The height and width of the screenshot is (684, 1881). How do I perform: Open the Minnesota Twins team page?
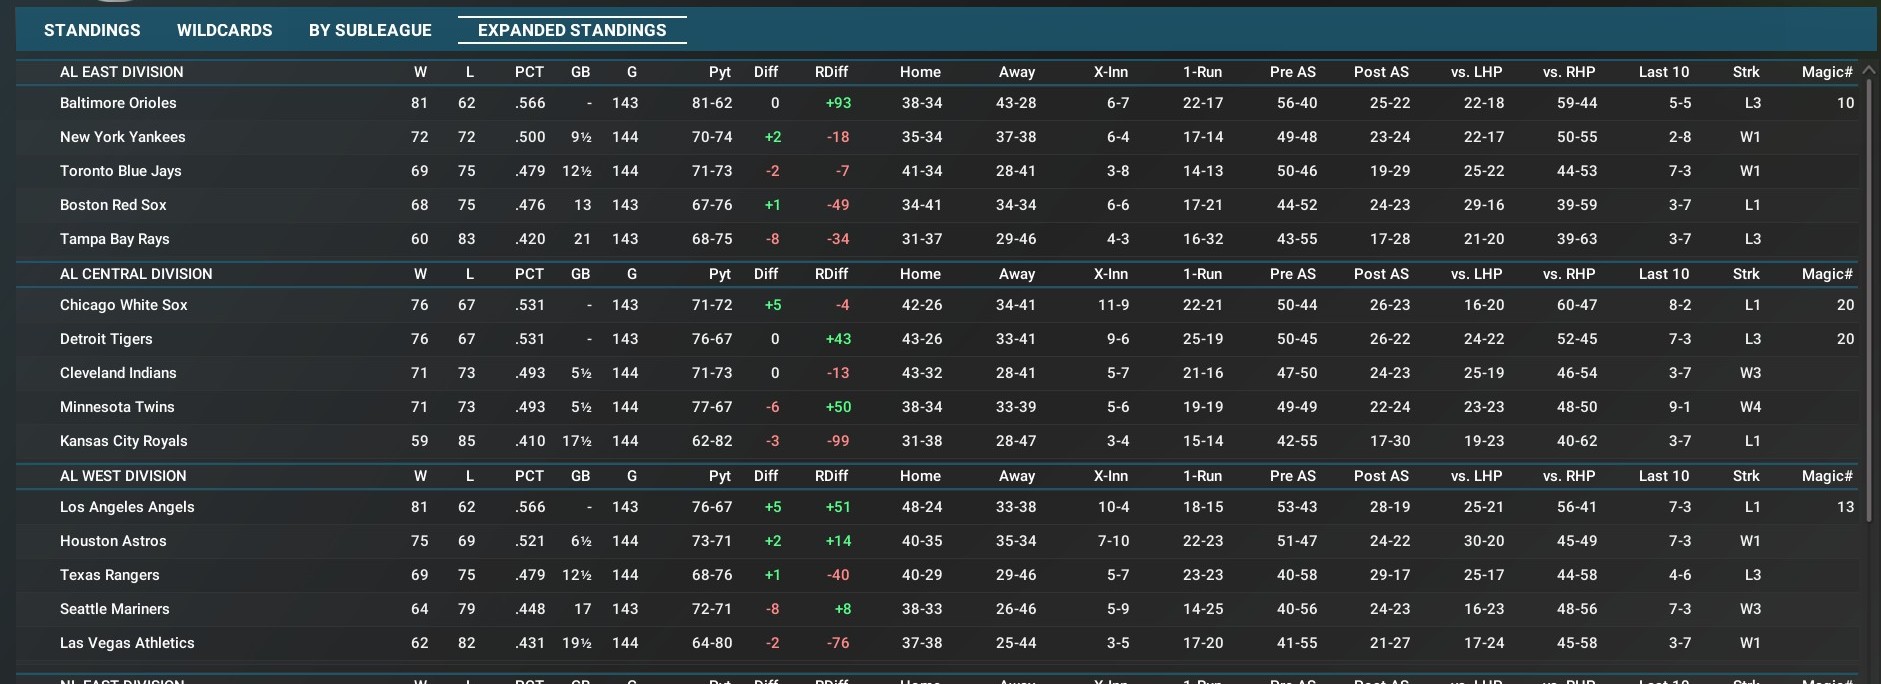[x=117, y=407]
